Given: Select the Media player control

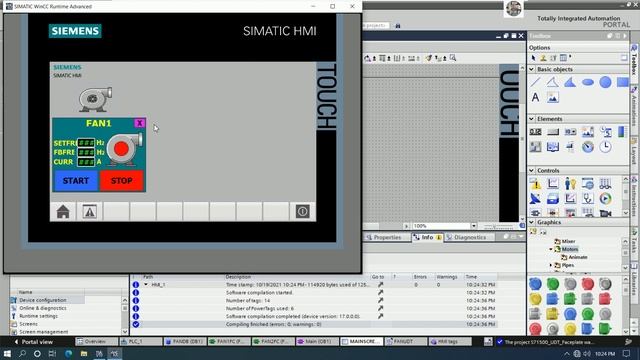Looking at the screenshot, I should (605, 198).
